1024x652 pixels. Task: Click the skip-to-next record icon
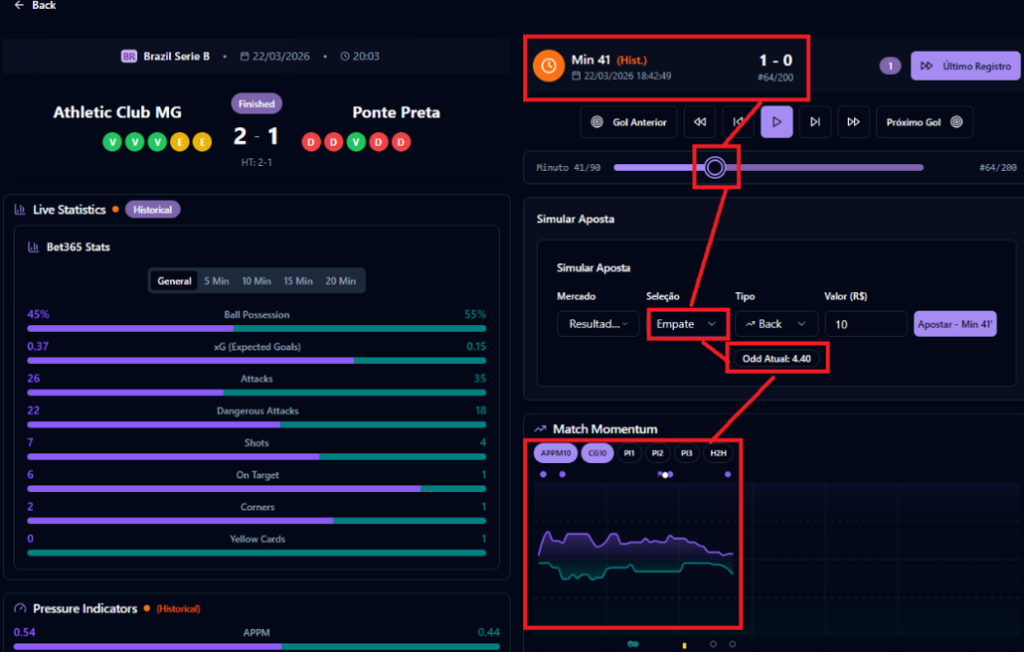815,122
